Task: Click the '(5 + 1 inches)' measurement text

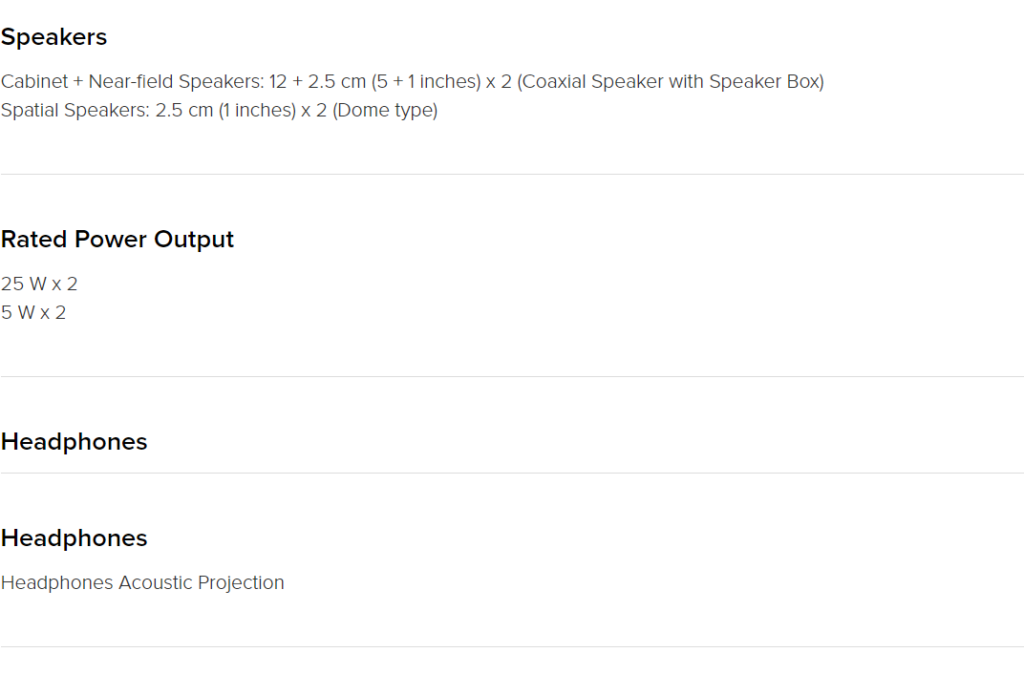Action: click(x=426, y=82)
